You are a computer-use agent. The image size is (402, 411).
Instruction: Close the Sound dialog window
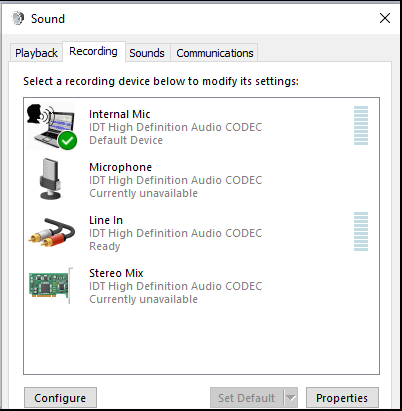click(385, 18)
